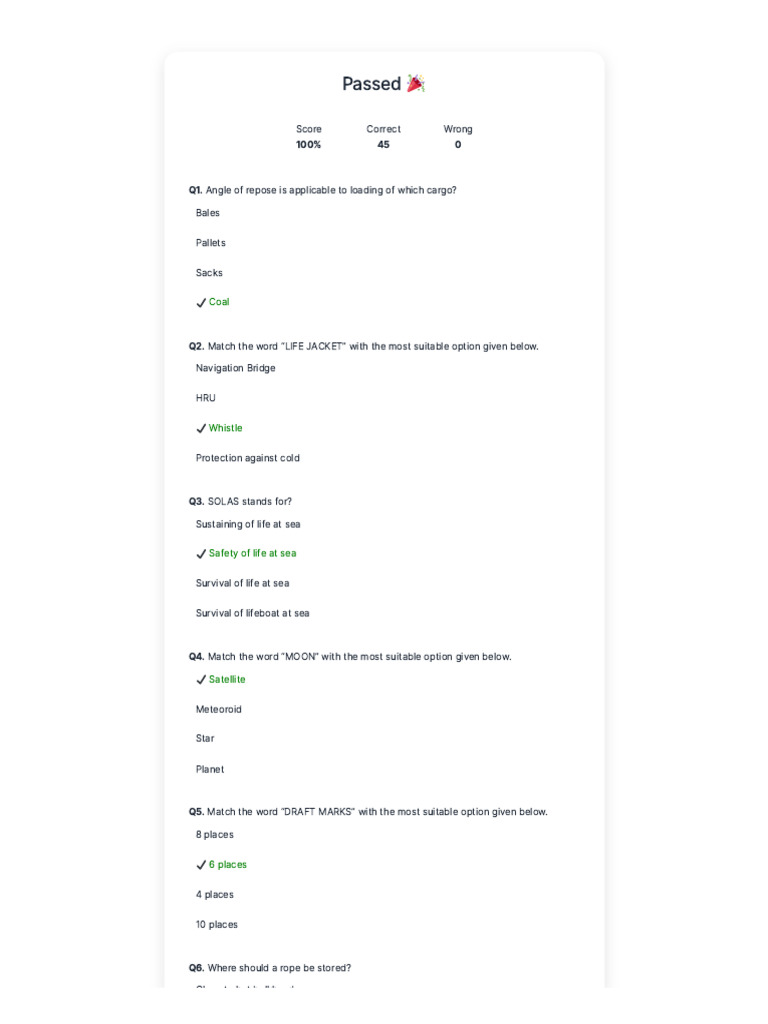Click the checkmark beside 6 places
The height and width of the screenshot is (1024, 768).
pyautogui.click(x=201, y=865)
